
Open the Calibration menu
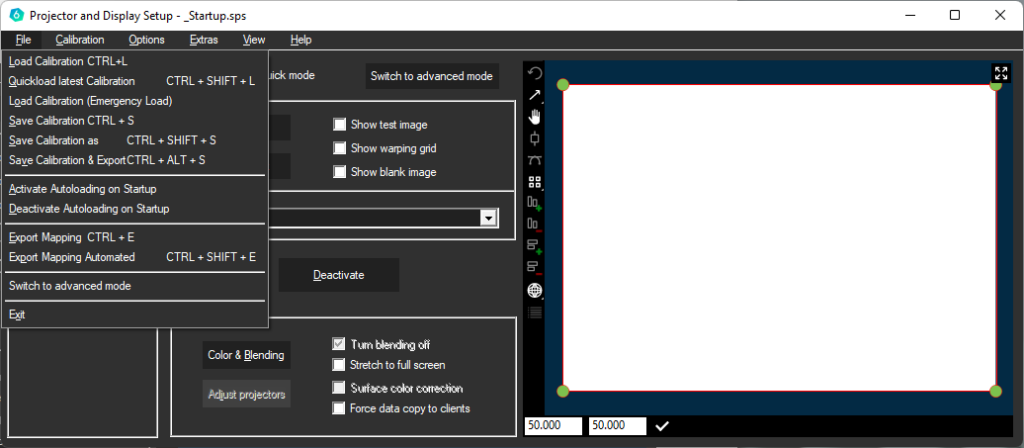click(x=80, y=40)
